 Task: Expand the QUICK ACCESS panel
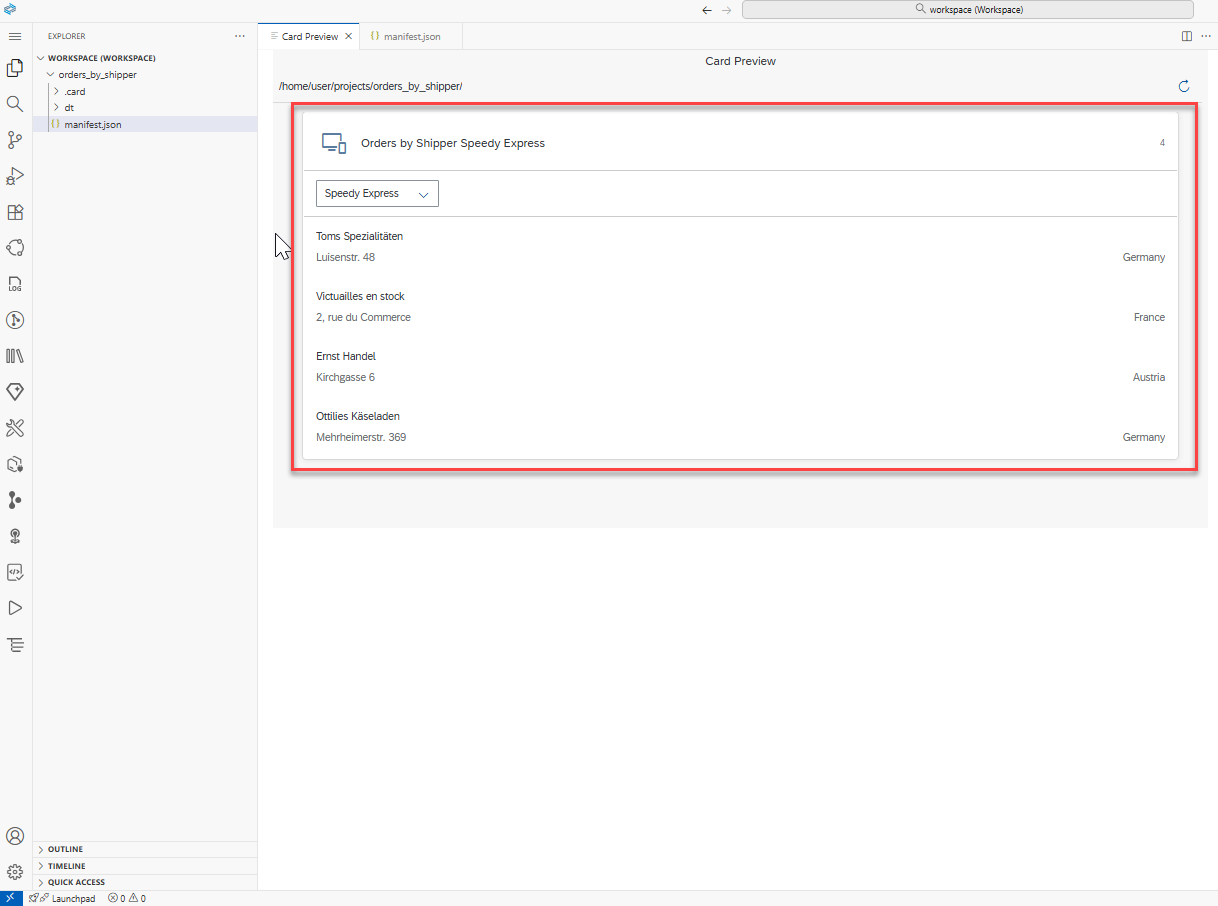pos(145,882)
